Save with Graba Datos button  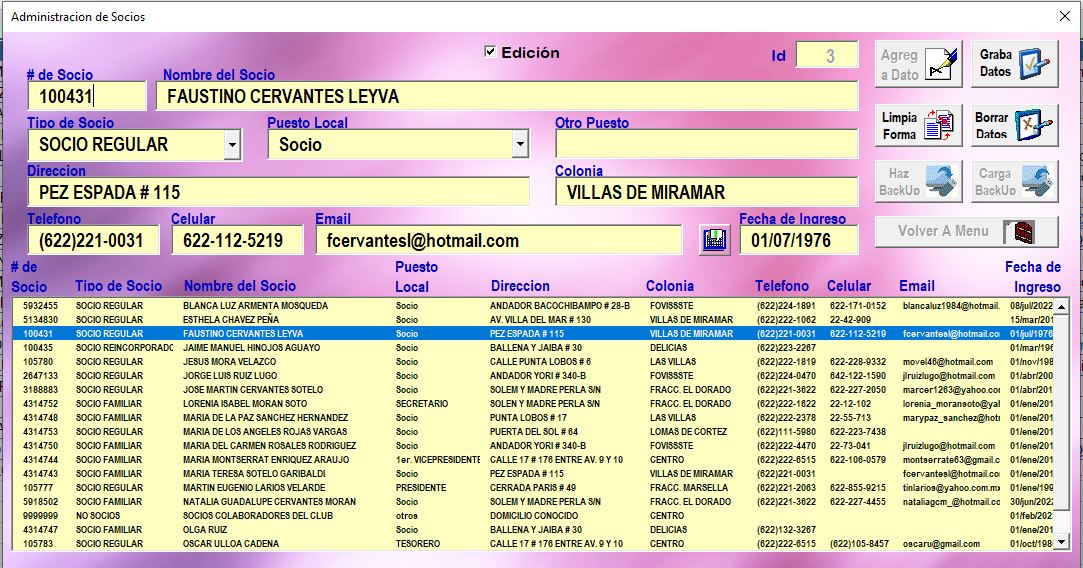(1015, 64)
